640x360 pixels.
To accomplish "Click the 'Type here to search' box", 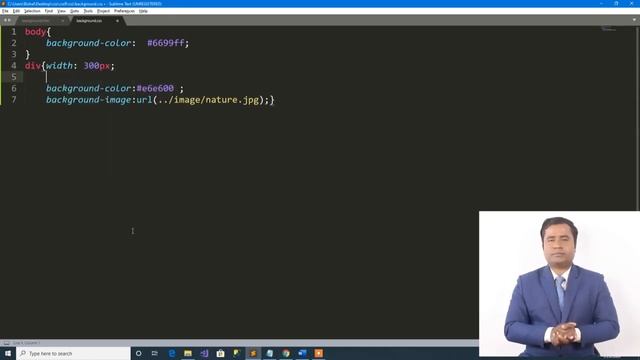I will pyautogui.click(x=73, y=353).
